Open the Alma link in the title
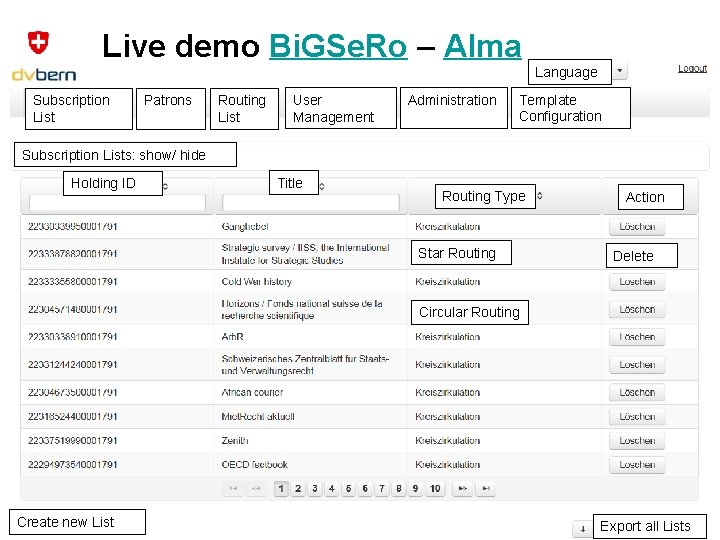The width and height of the screenshot is (720, 540). coord(482,46)
